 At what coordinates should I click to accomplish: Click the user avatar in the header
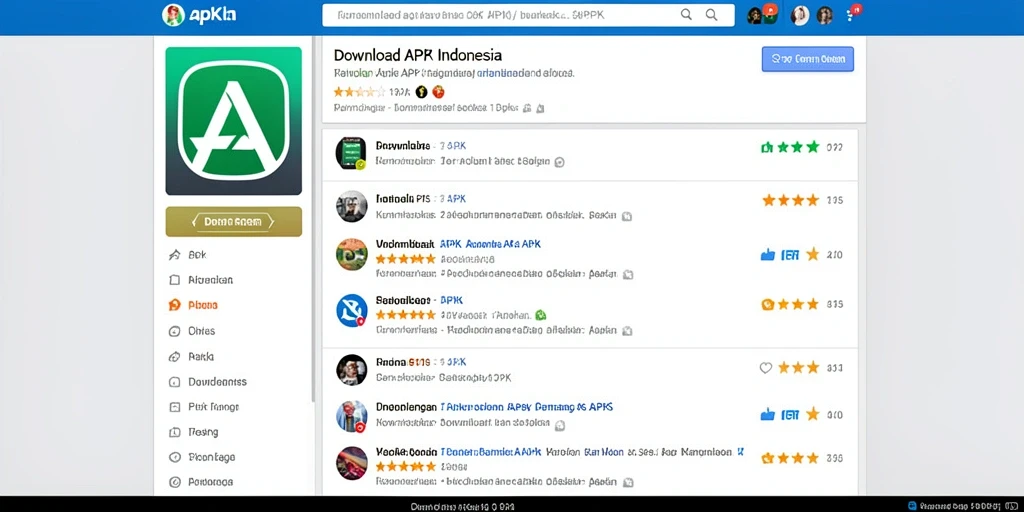[799, 15]
